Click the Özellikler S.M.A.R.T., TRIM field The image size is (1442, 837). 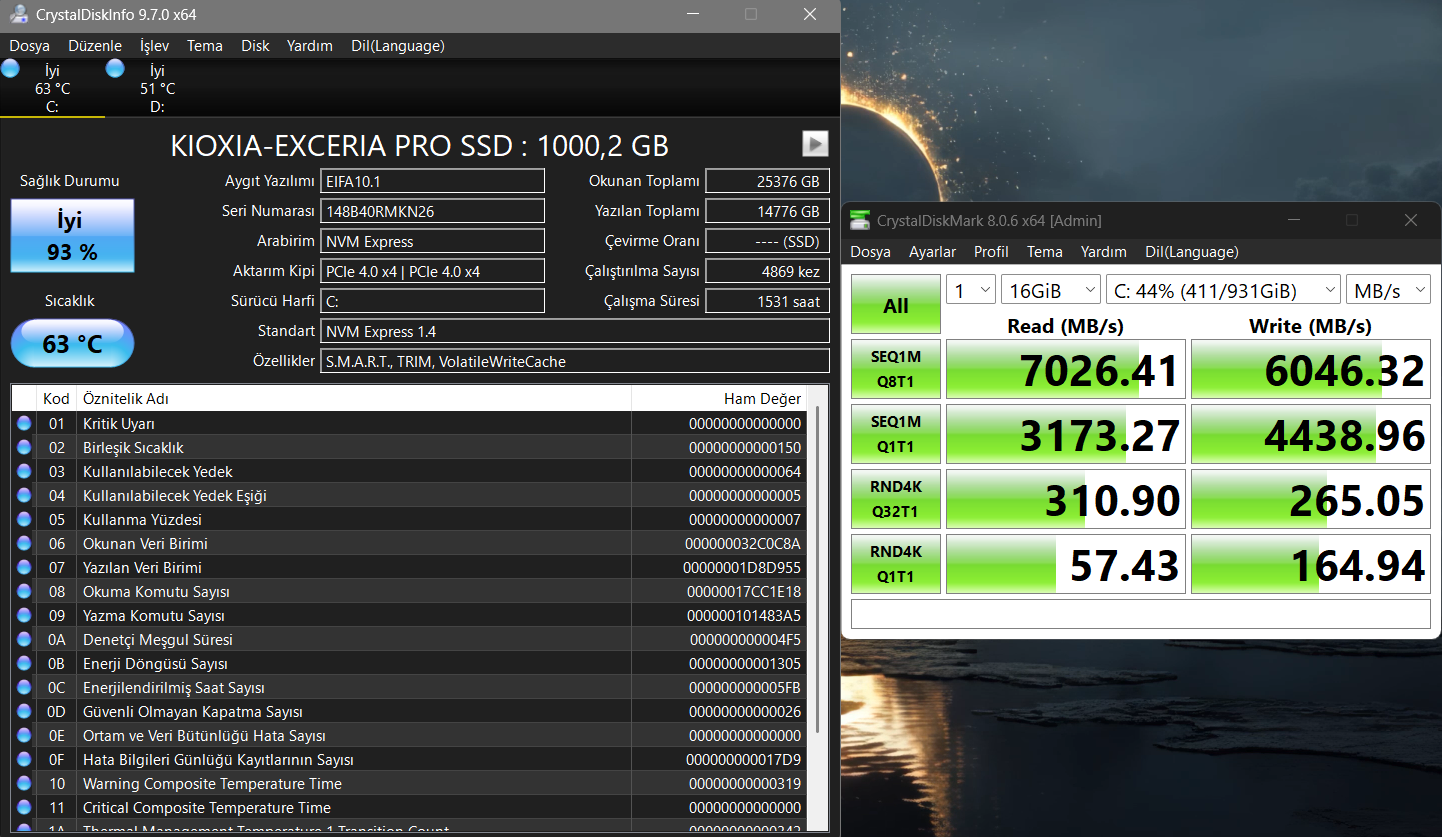point(575,361)
